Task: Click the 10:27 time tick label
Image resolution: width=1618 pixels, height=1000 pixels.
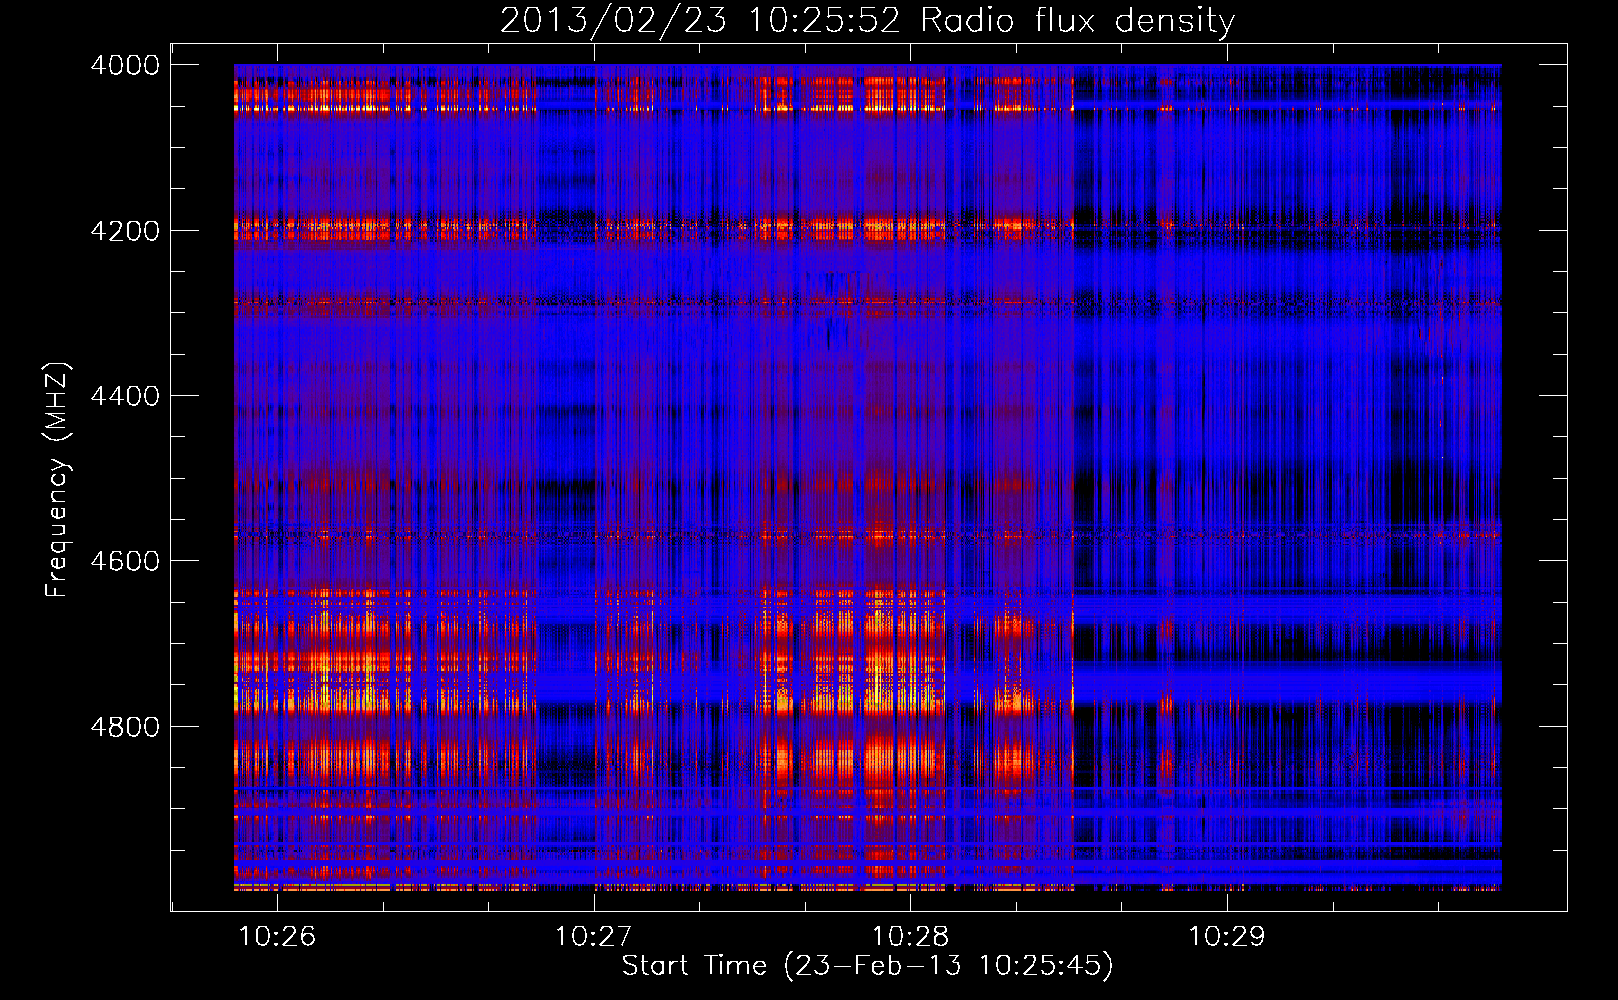Action: point(593,936)
